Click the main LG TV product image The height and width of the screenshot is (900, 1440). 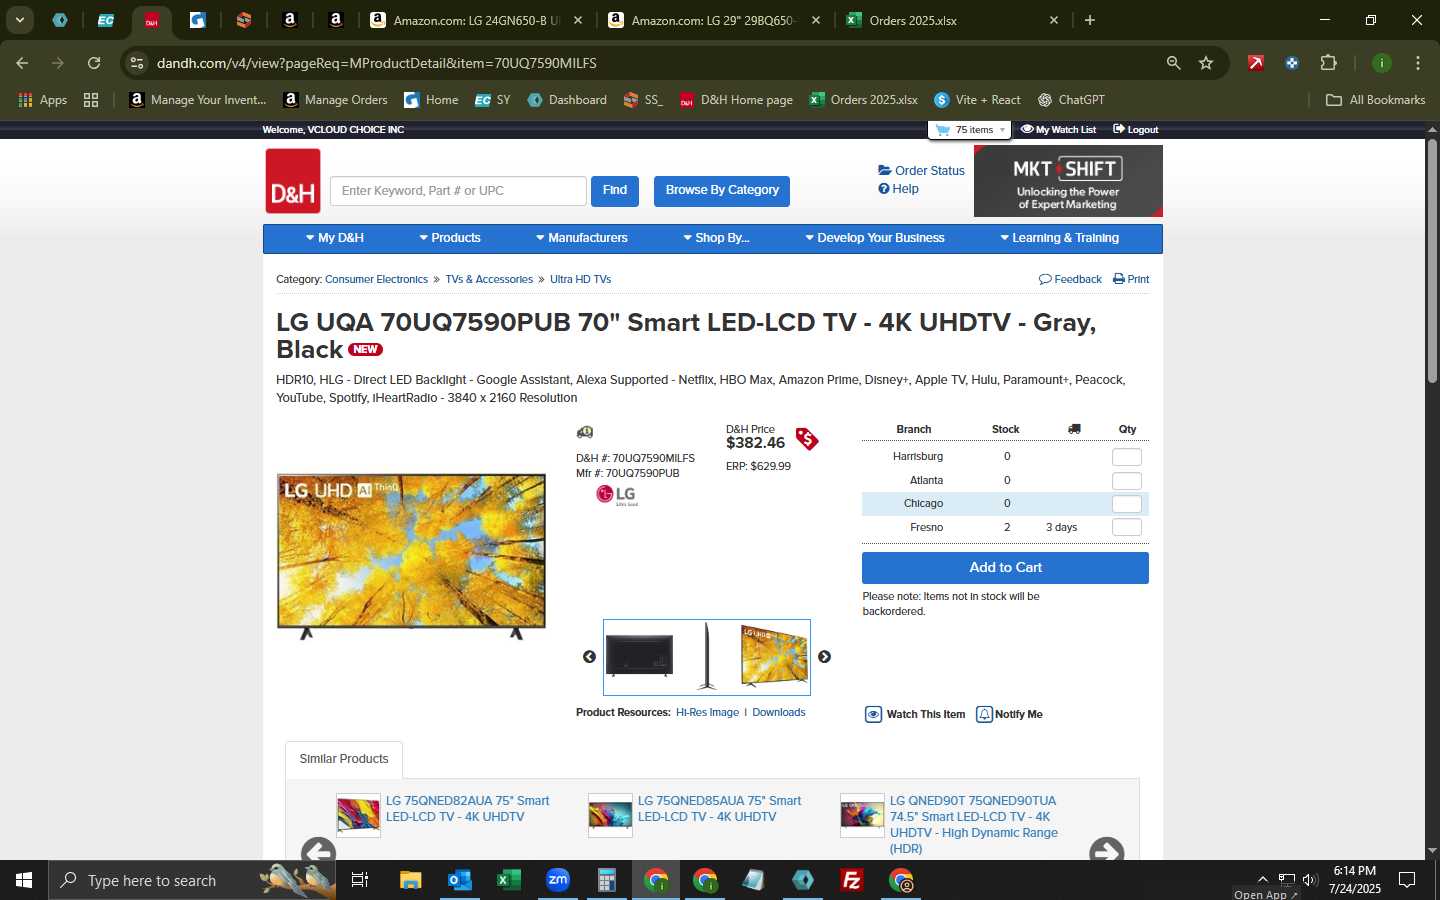[411, 556]
